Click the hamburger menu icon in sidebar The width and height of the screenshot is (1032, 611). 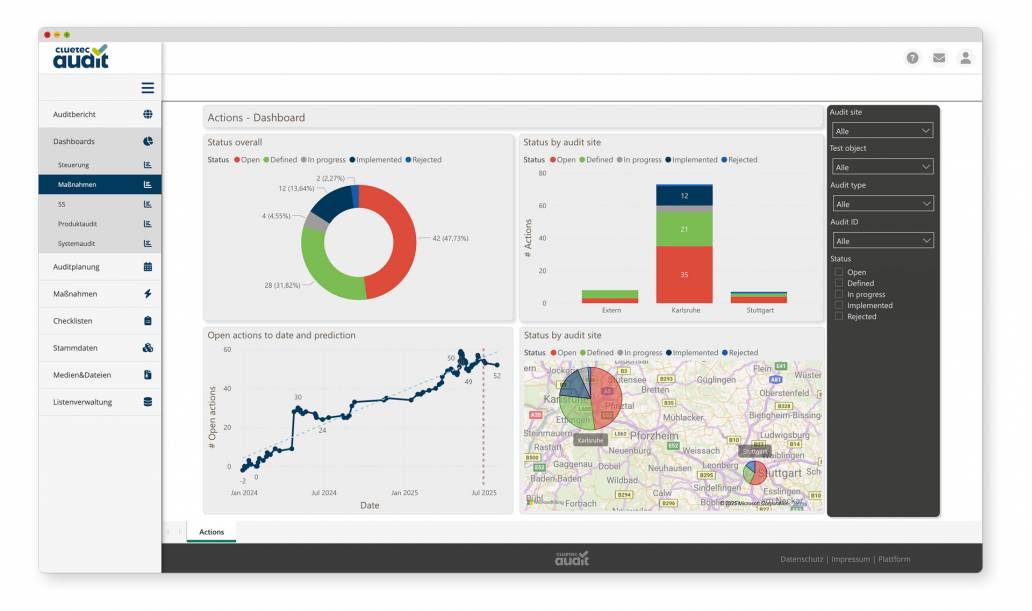[x=147, y=88]
